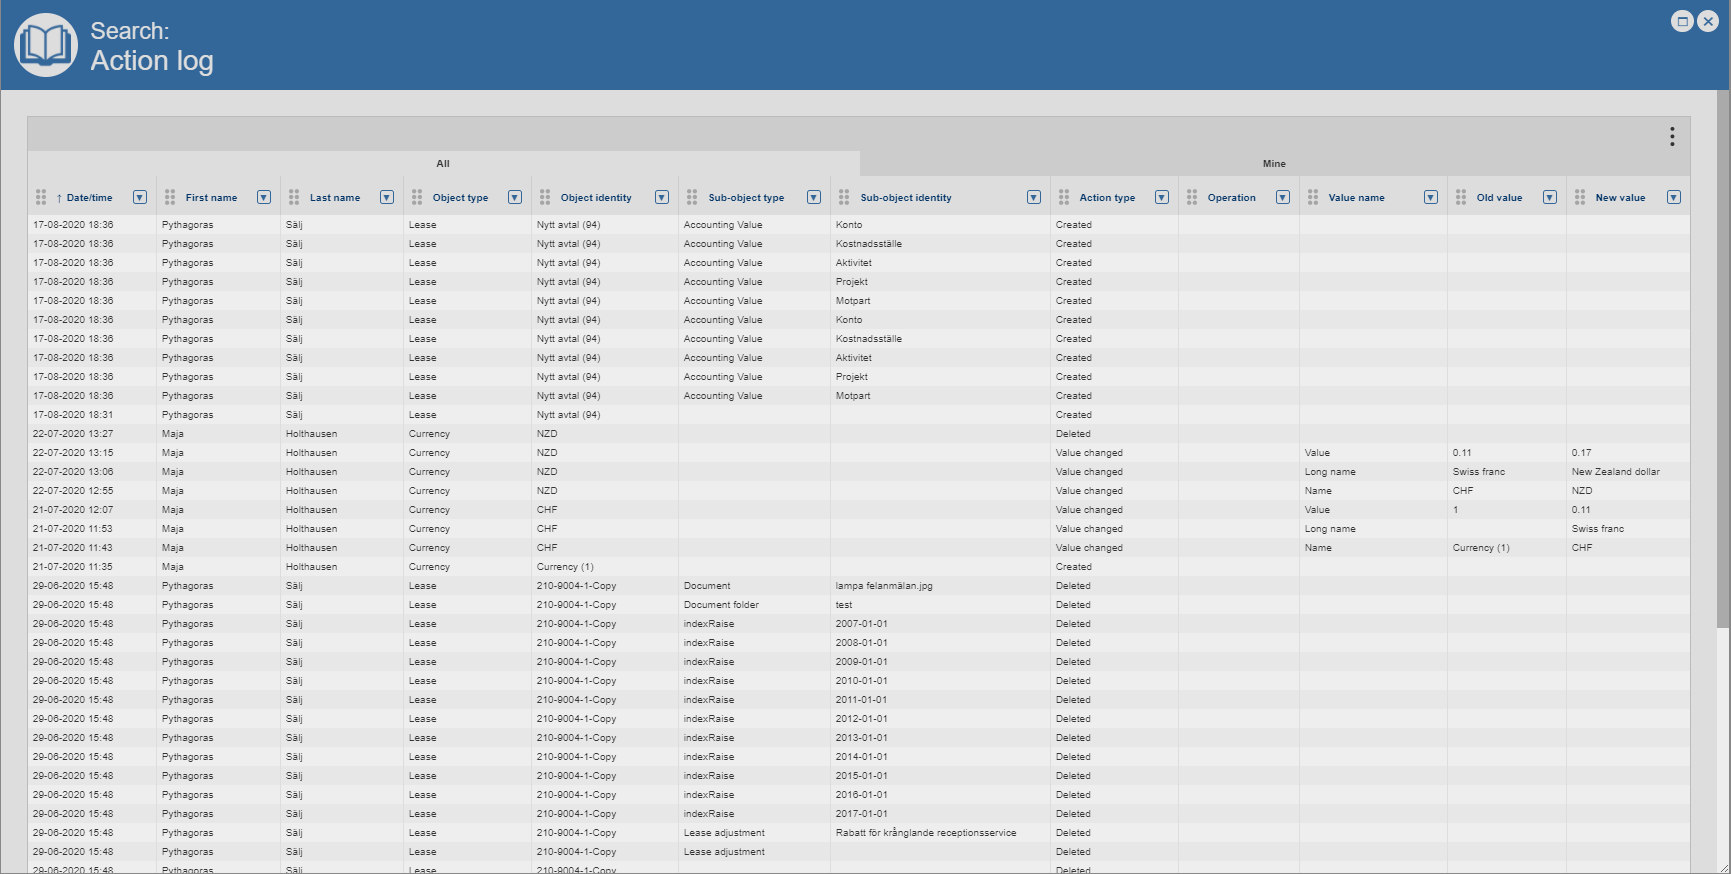Click the First name column drag handle
The image size is (1731, 874).
click(x=170, y=197)
